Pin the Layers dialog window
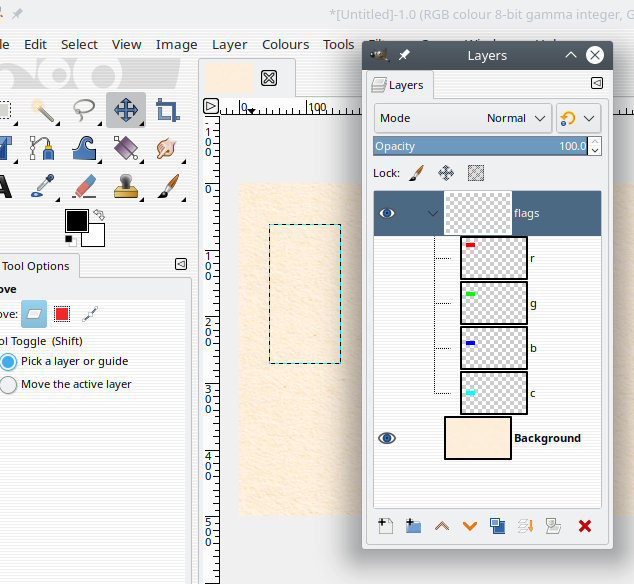Image resolution: width=634 pixels, height=584 pixels. pos(404,55)
